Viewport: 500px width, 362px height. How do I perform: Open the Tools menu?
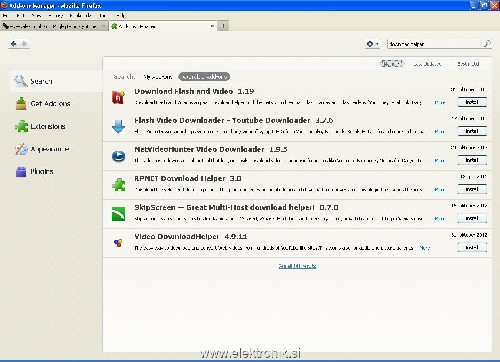coord(103,15)
